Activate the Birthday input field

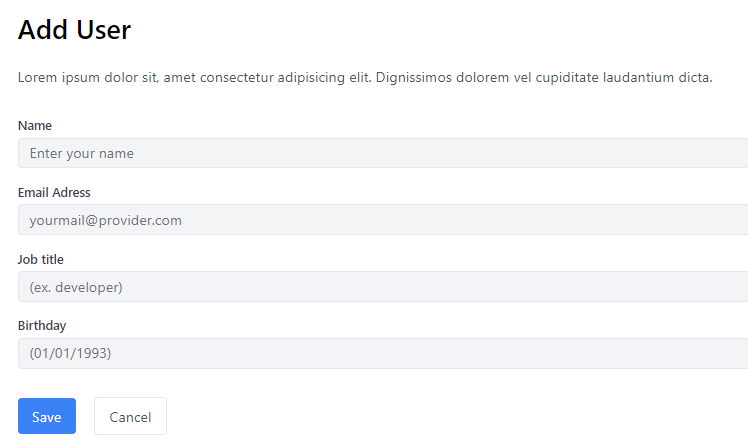[x=383, y=353]
